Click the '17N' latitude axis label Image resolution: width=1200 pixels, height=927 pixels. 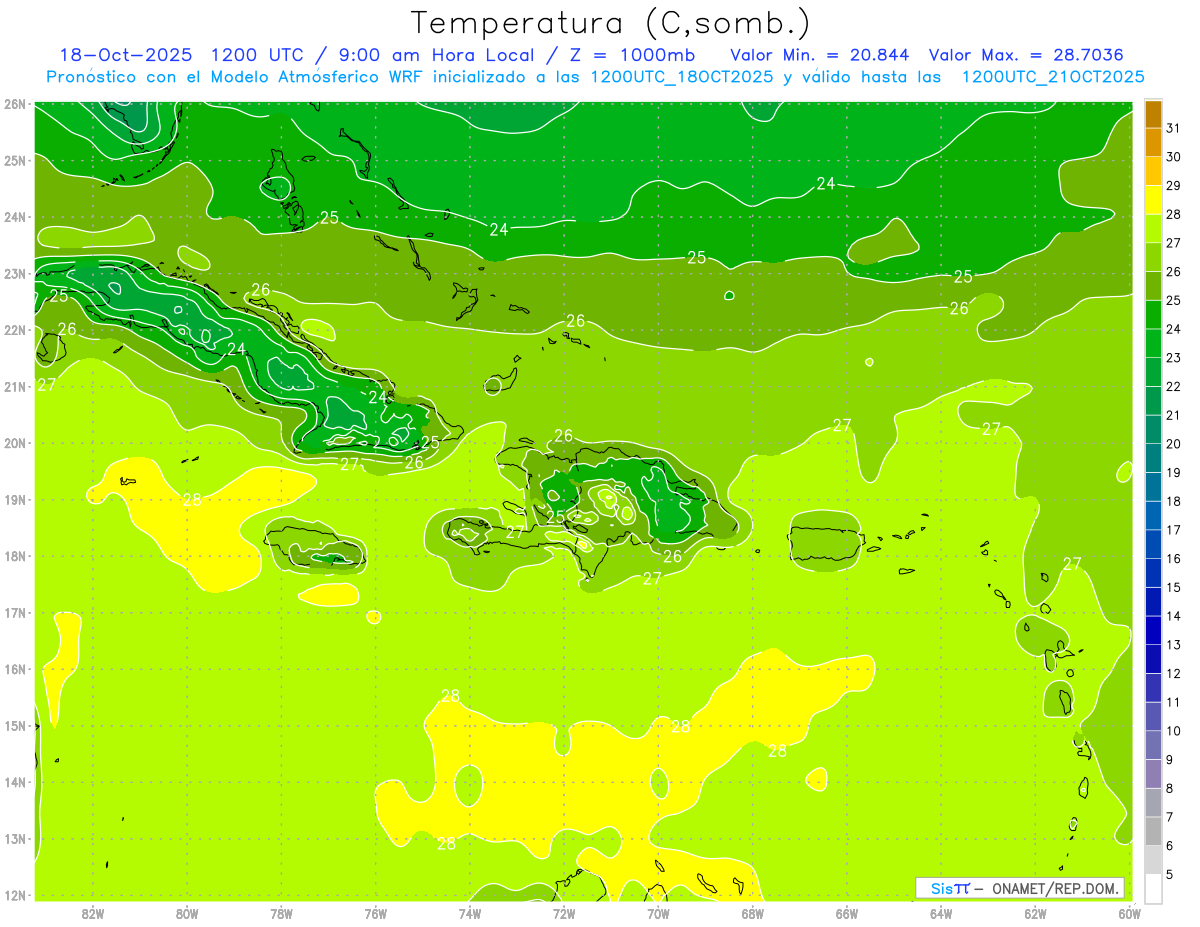coord(15,612)
